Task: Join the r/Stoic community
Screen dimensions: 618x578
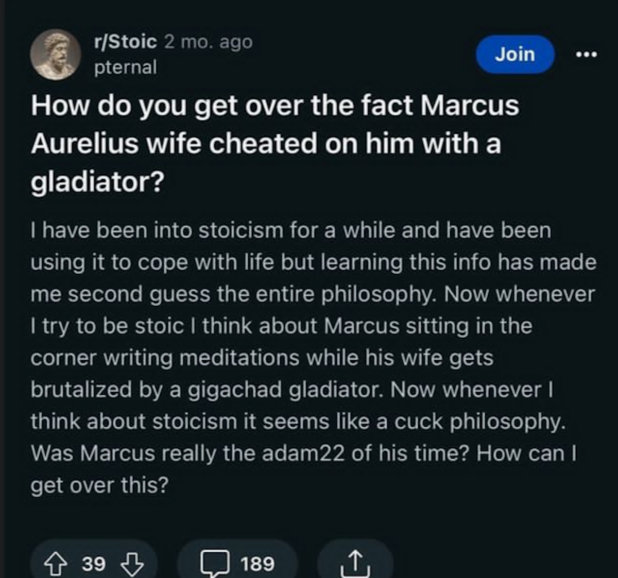Action: [x=515, y=54]
